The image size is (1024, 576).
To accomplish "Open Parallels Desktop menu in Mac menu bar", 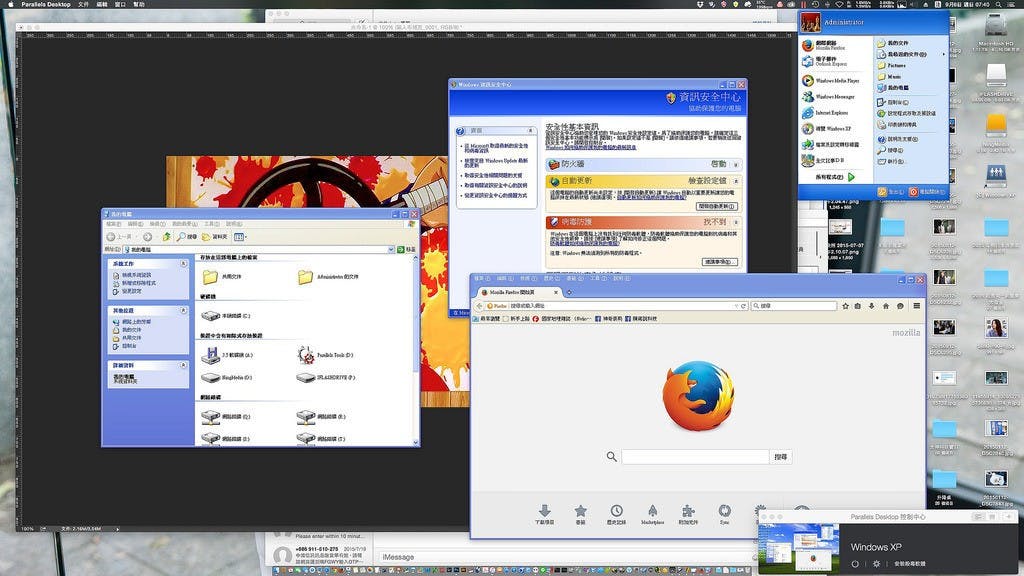I will 45,5.
